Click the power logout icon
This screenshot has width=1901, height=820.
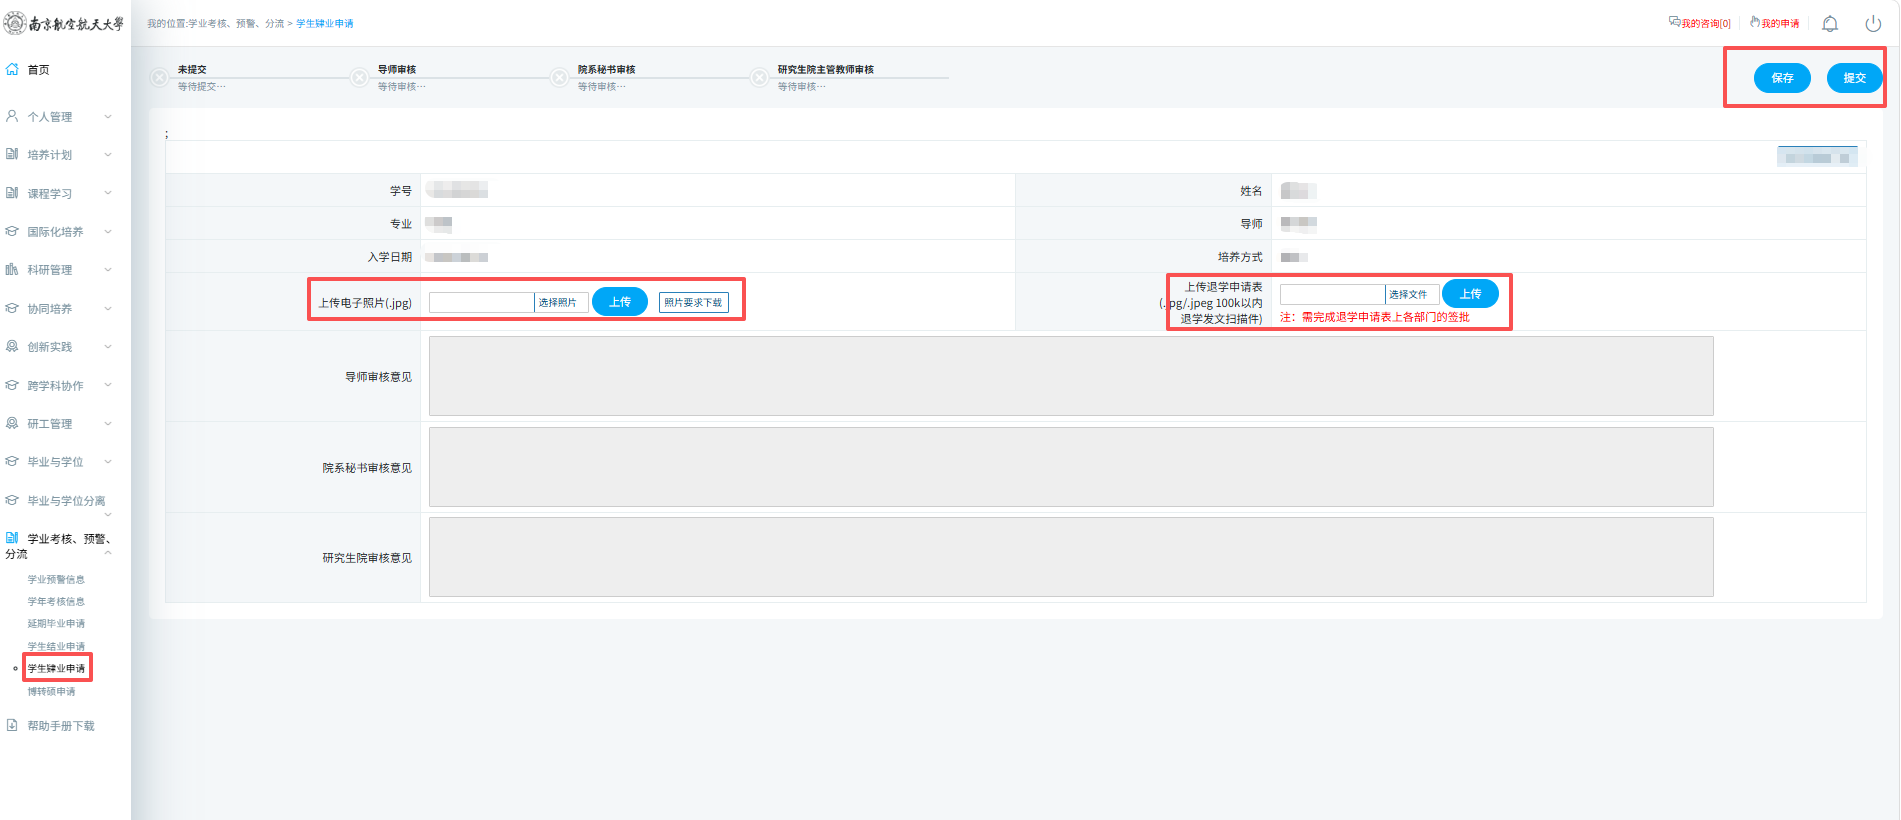(1873, 24)
